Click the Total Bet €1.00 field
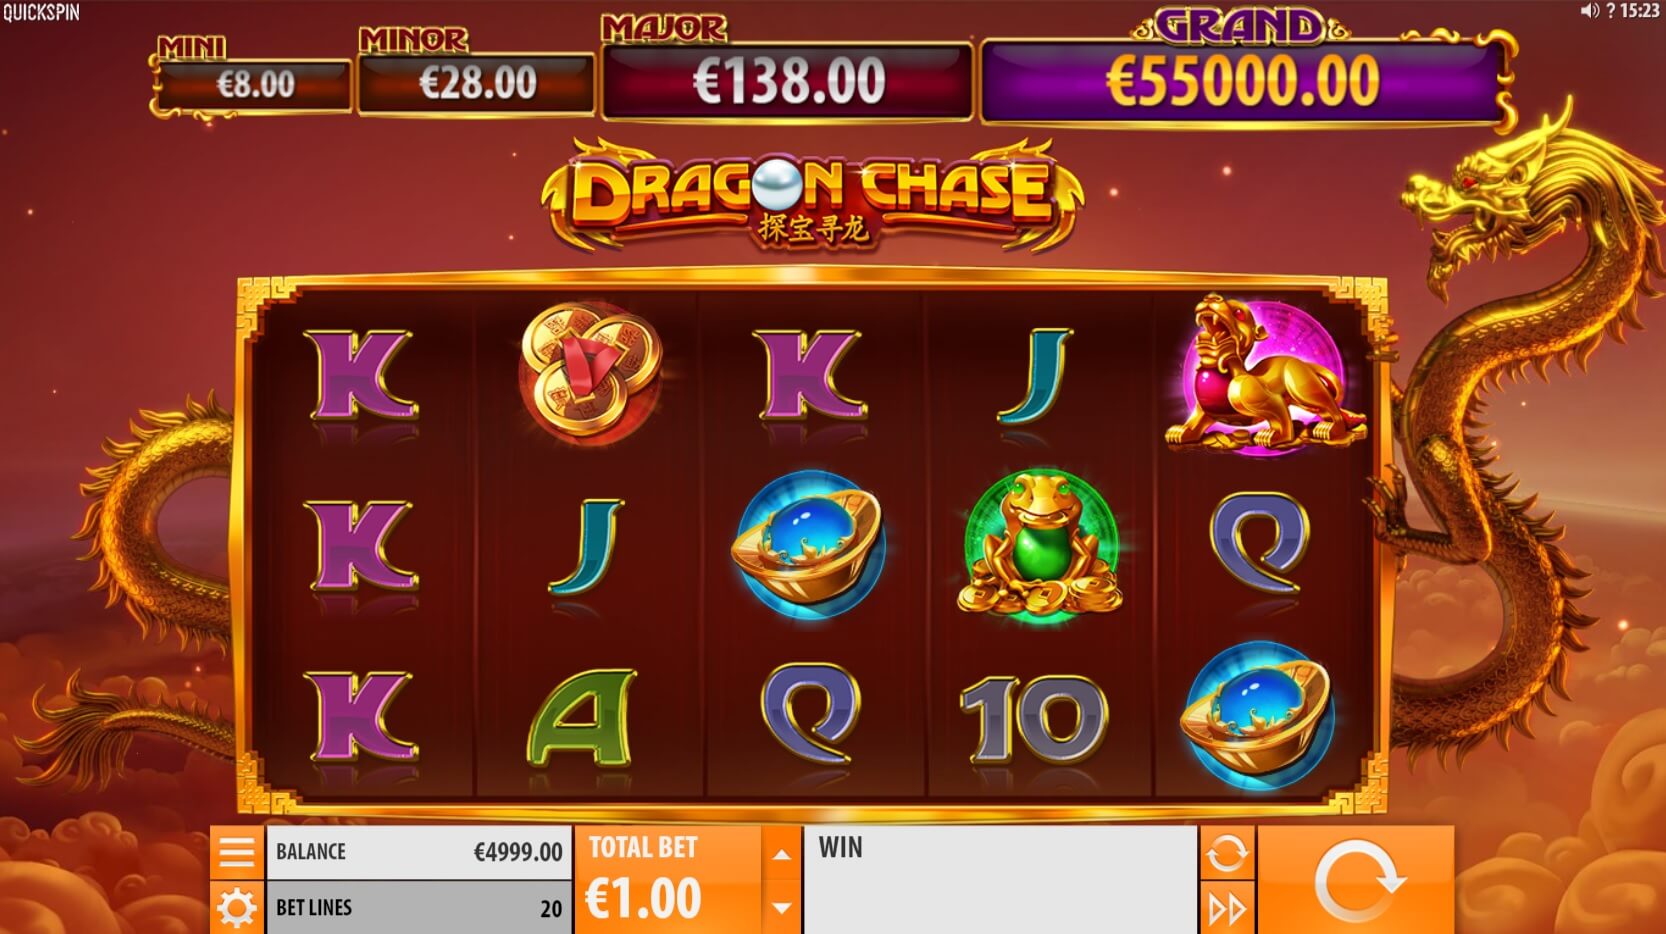The height and width of the screenshot is (934, 1666). pyautogui.click(x=668, y=879)
